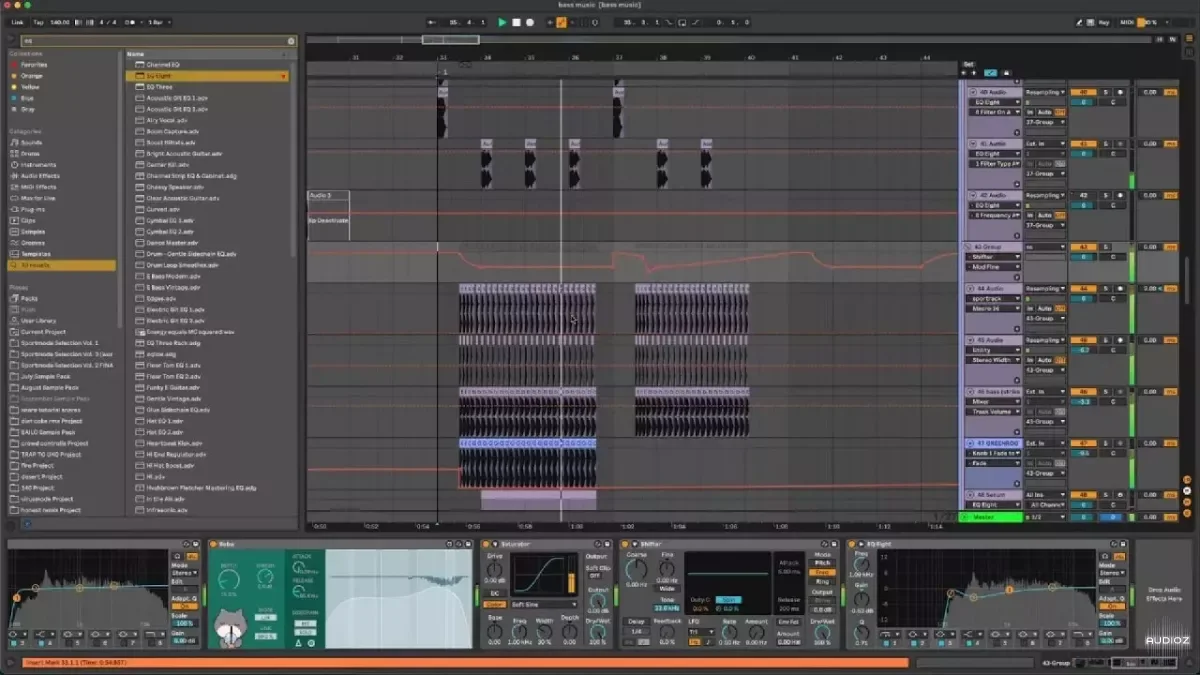Select All results in the browser
The height and width of the screenshot is (675, 1200).
coord(62,265)
